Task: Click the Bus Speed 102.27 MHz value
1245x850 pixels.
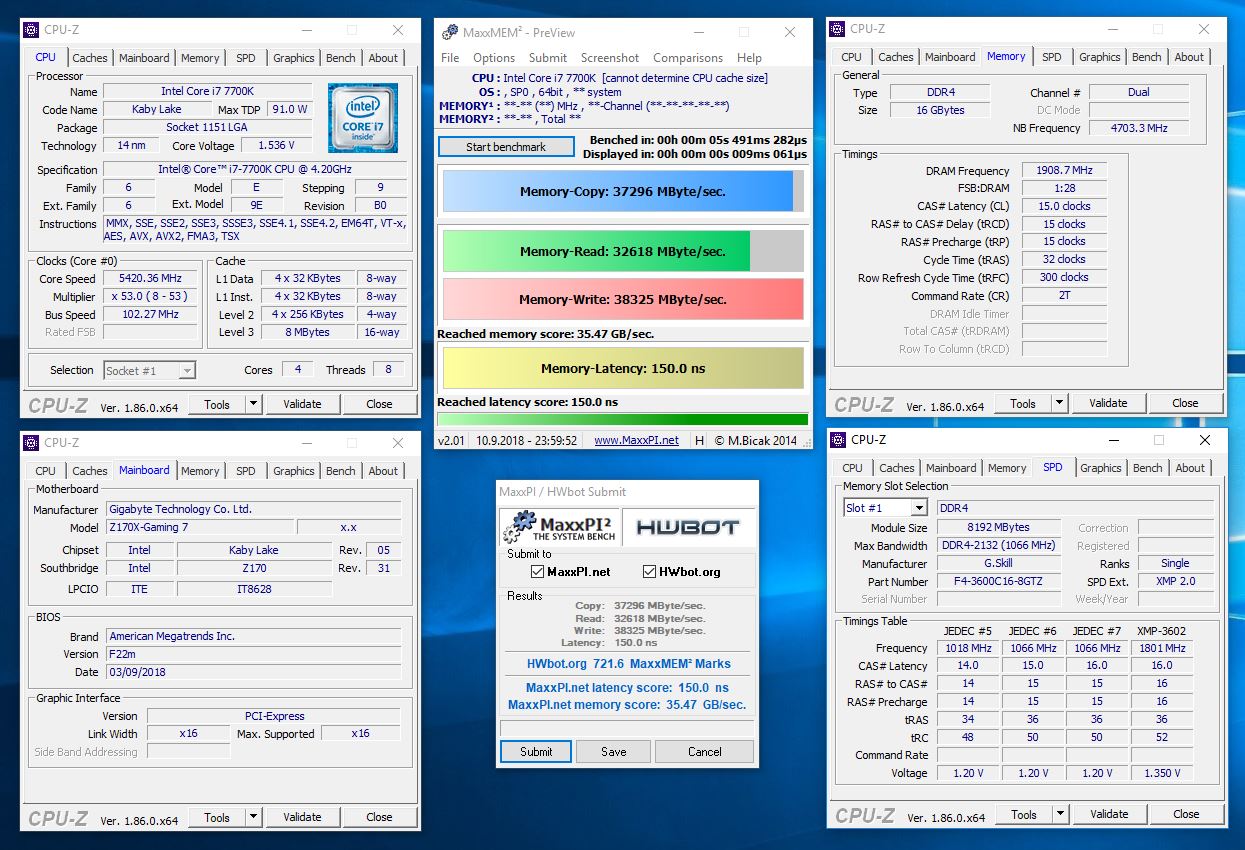Action: click(x=151, y=314)
